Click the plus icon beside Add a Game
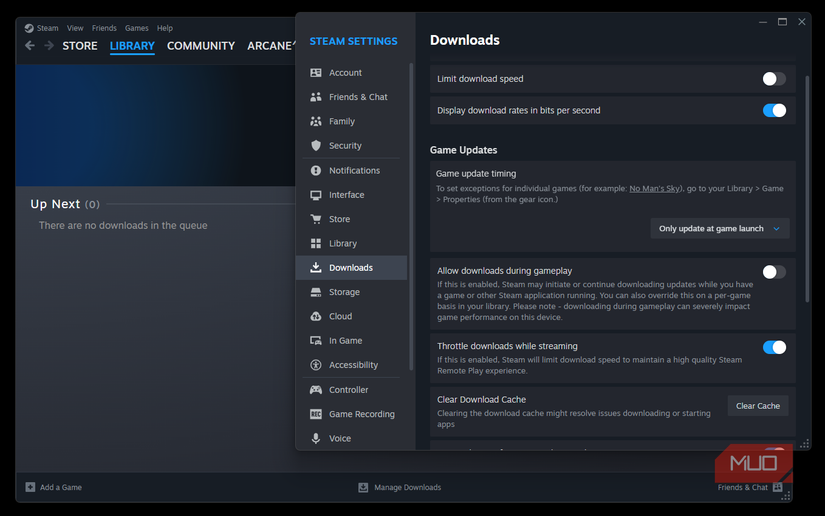Screen dimensions: 825x516 pos(31,487)
